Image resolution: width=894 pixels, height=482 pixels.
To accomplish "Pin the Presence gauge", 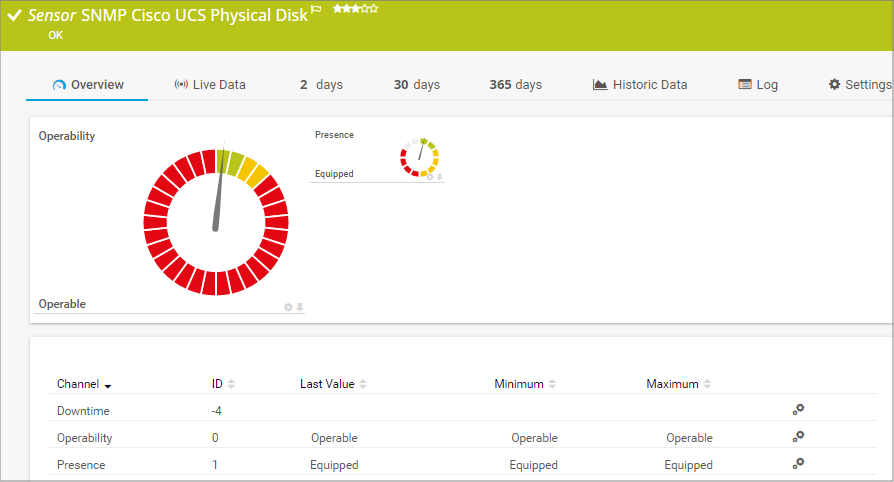I will coord(439,176).
